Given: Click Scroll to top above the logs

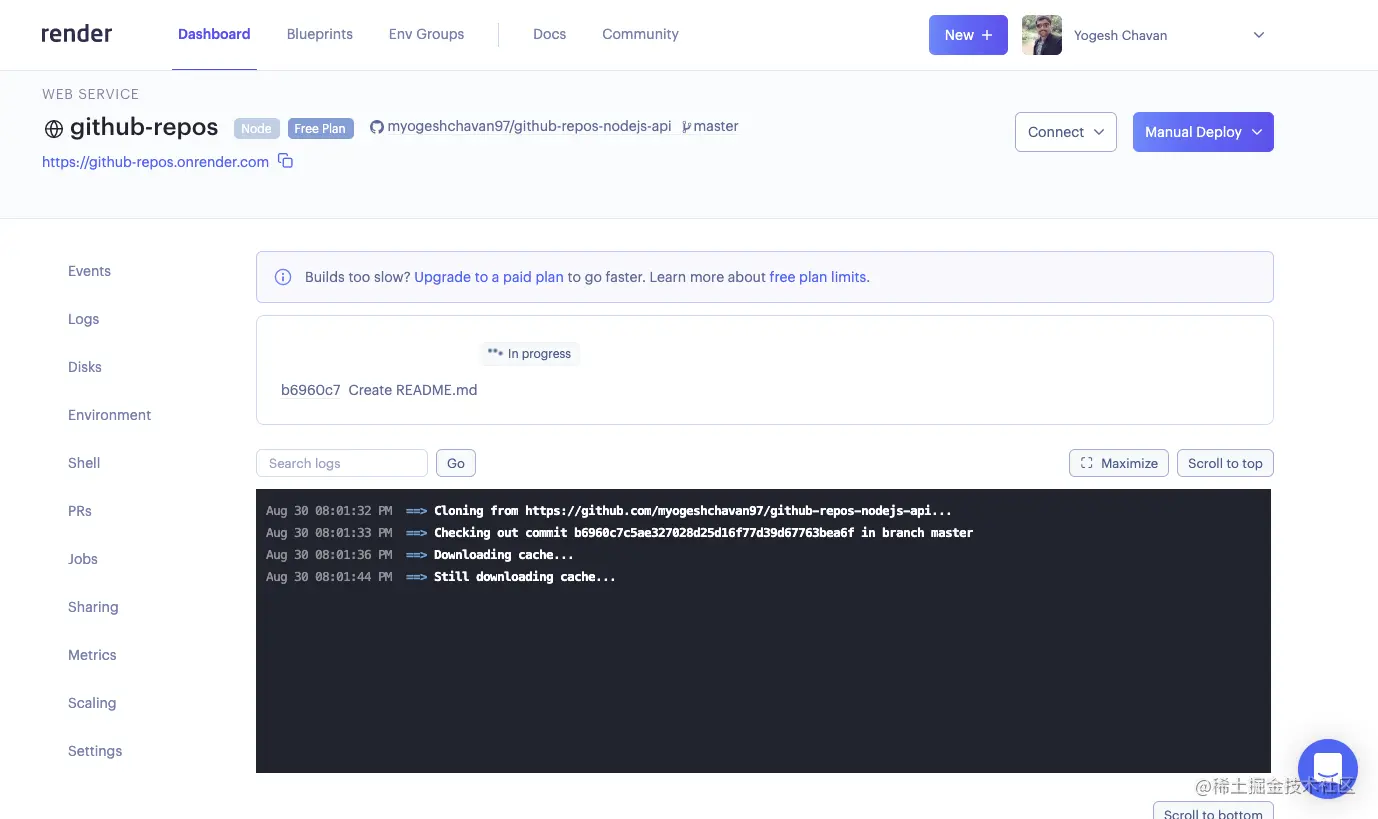Looking at the screenshot, I should coord(1224,463).
